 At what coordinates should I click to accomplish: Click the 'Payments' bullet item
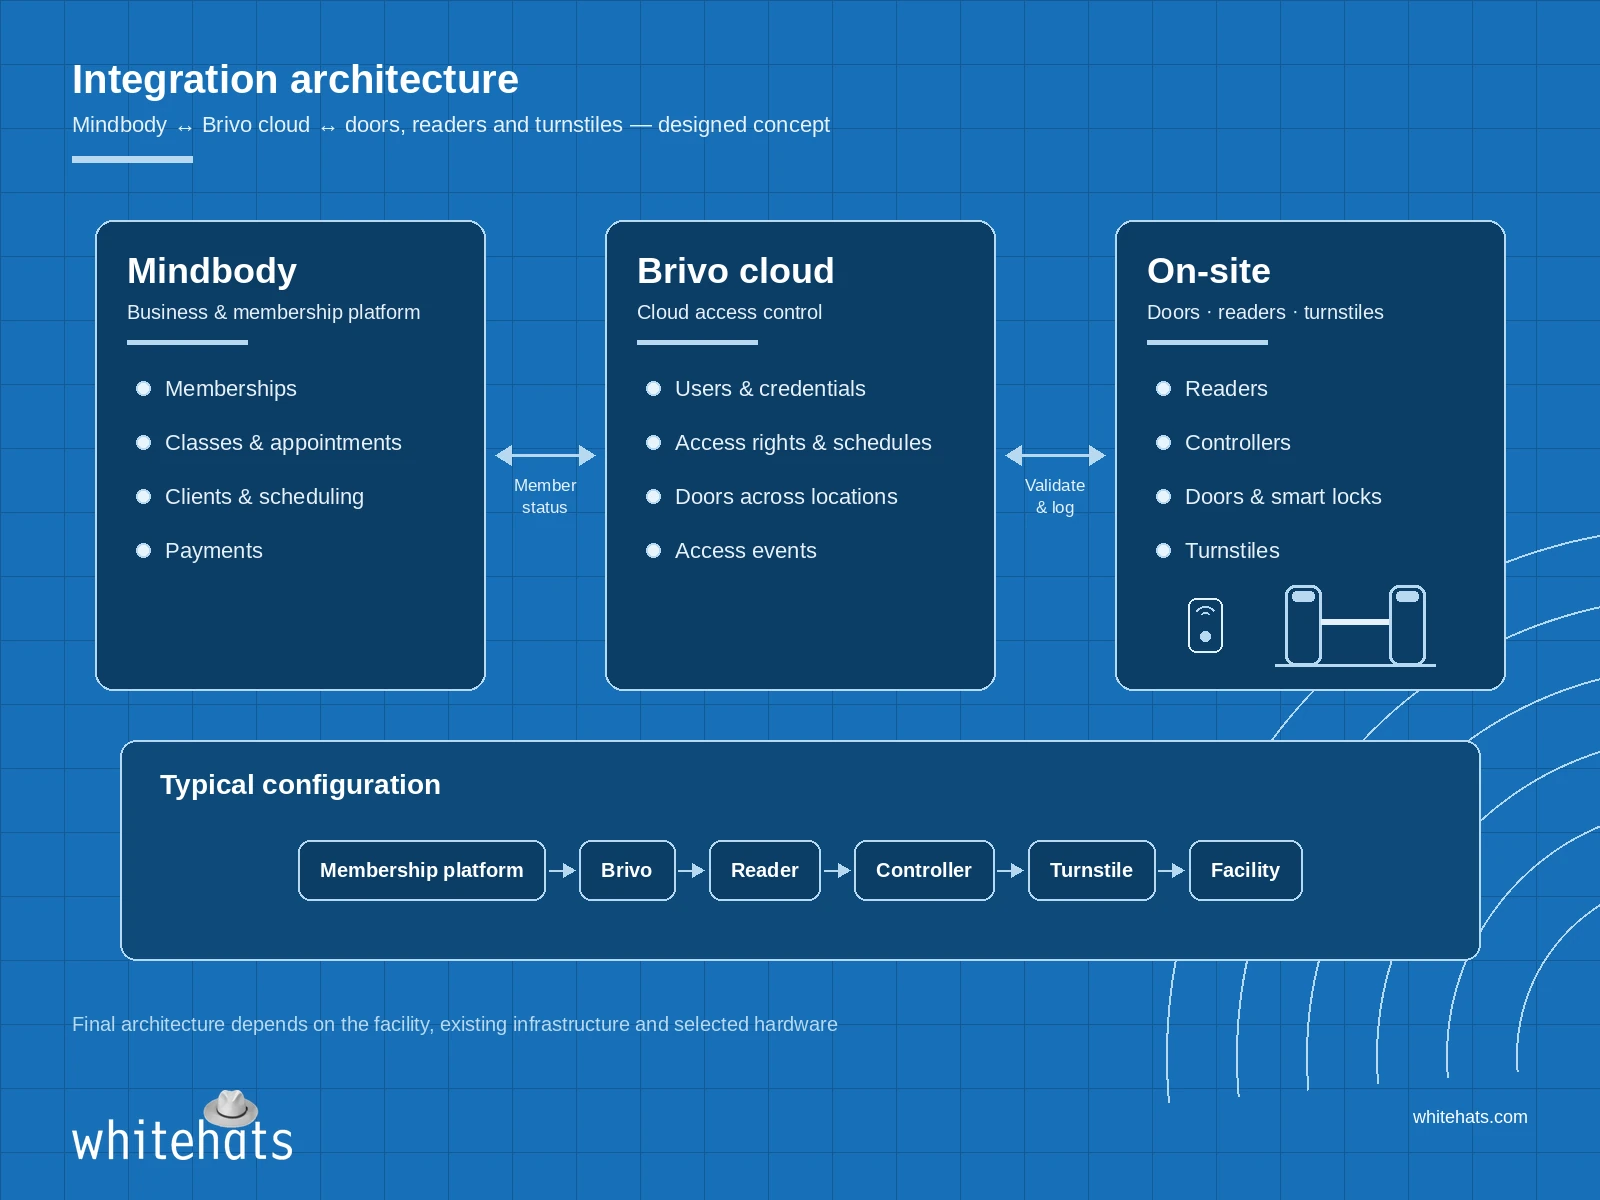(x=200, y=551)
